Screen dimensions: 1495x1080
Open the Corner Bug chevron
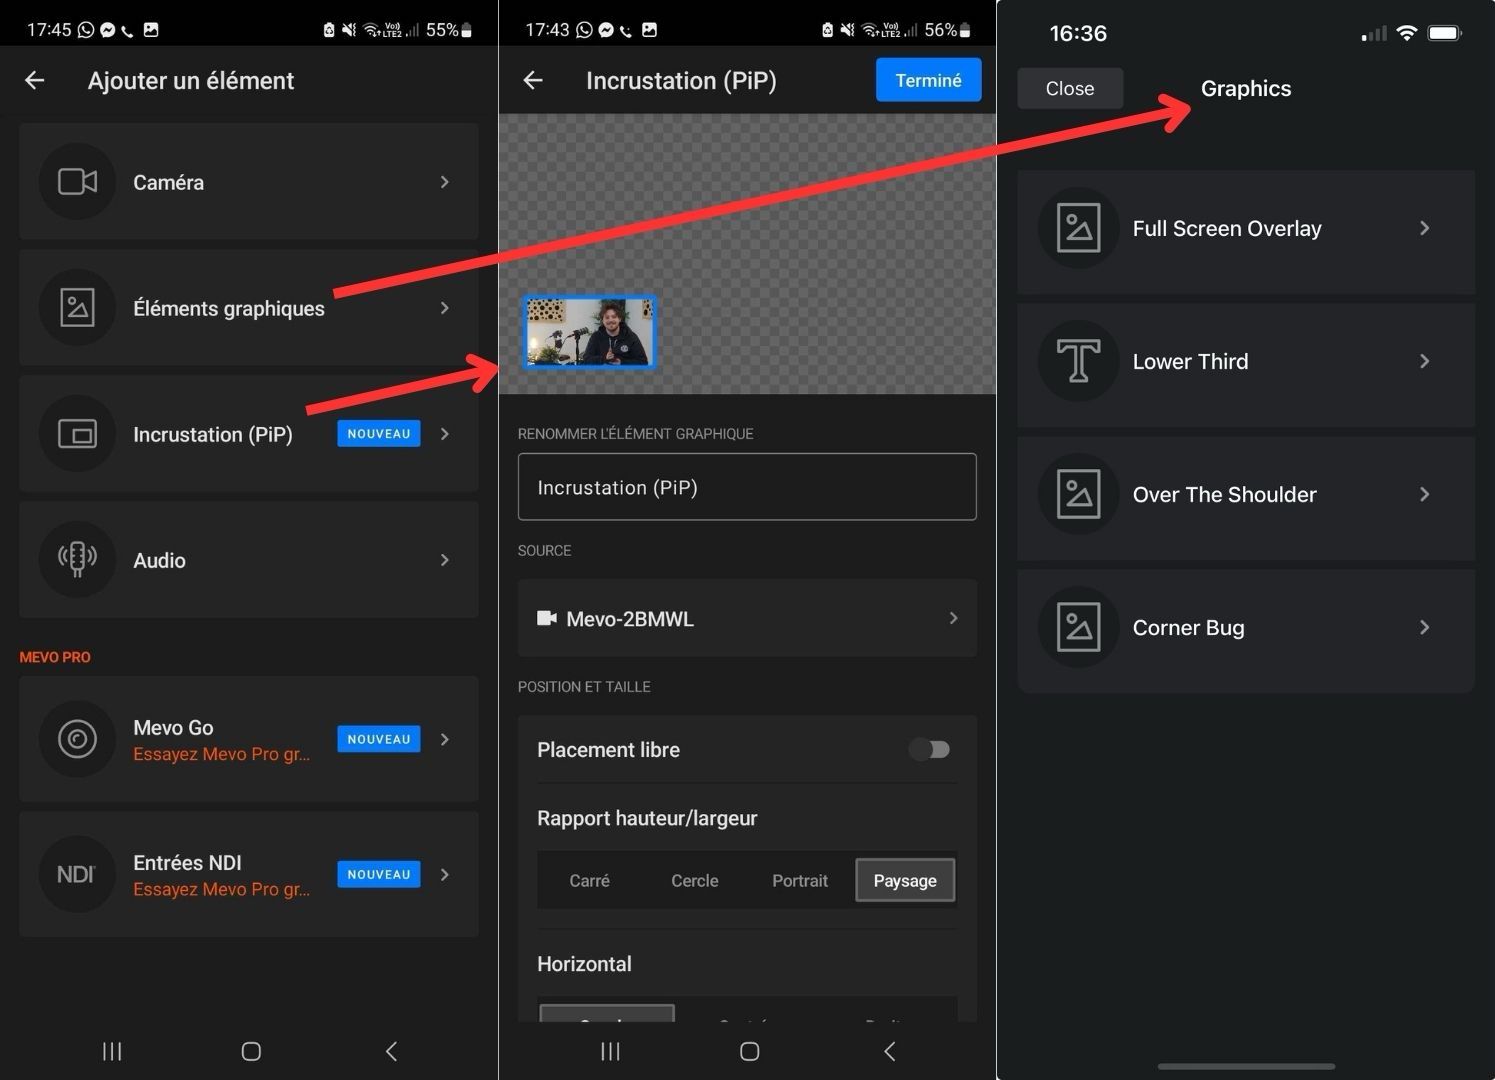click(x=1424, y=628)
